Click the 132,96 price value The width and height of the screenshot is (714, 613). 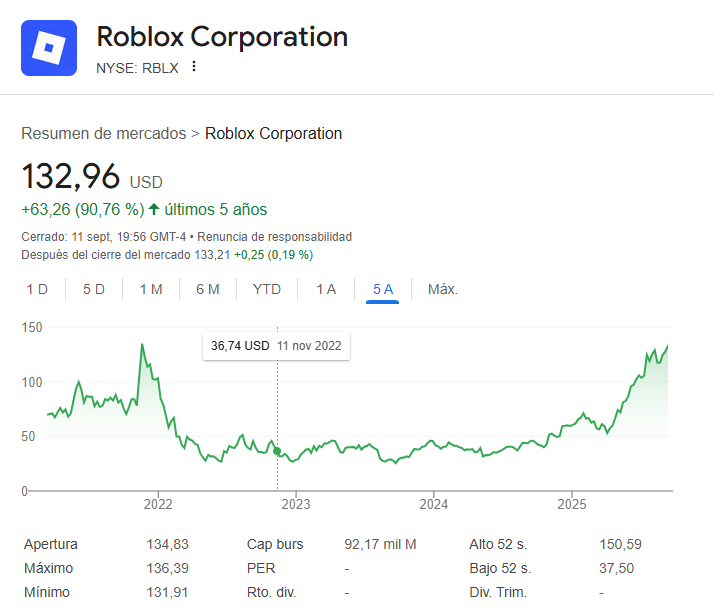pos(71,176)
